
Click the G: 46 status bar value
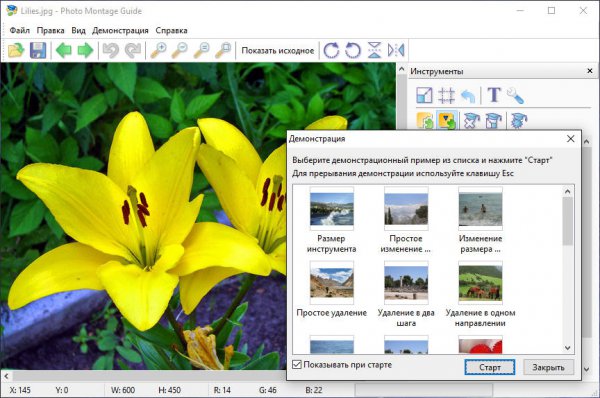click(x=267, y=390)
